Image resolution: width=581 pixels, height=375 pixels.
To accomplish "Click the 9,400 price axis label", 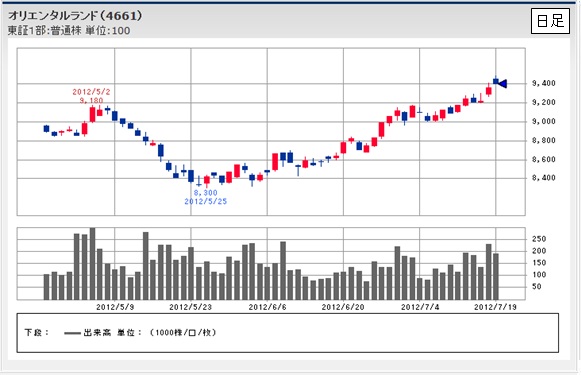I will (544, 83).
